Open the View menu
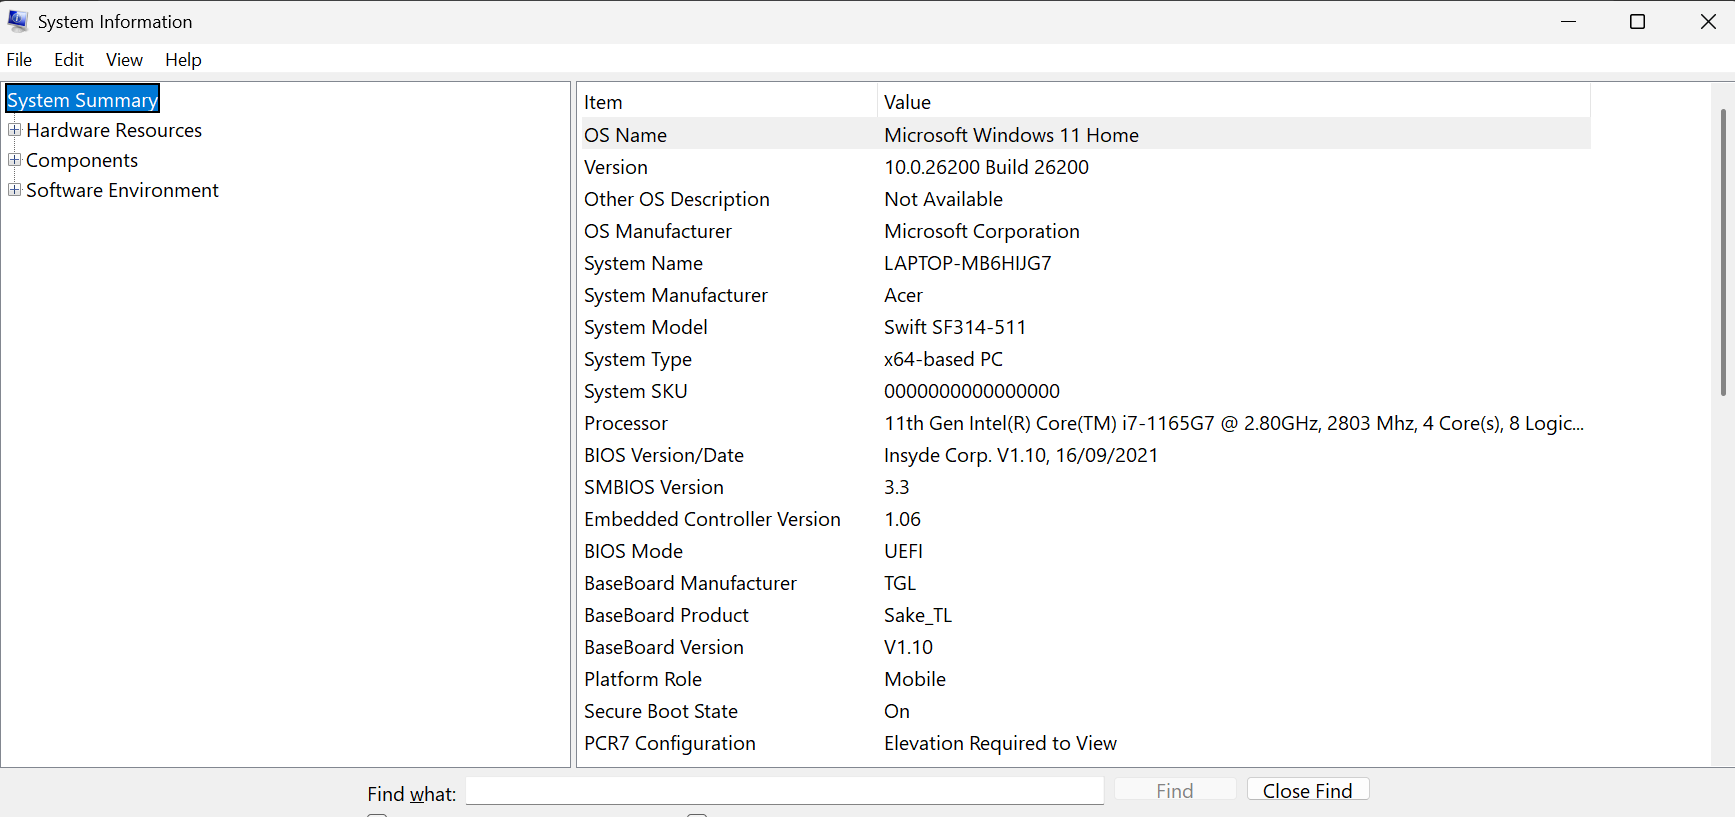The image size is (1735, 817). coord(124,60)
